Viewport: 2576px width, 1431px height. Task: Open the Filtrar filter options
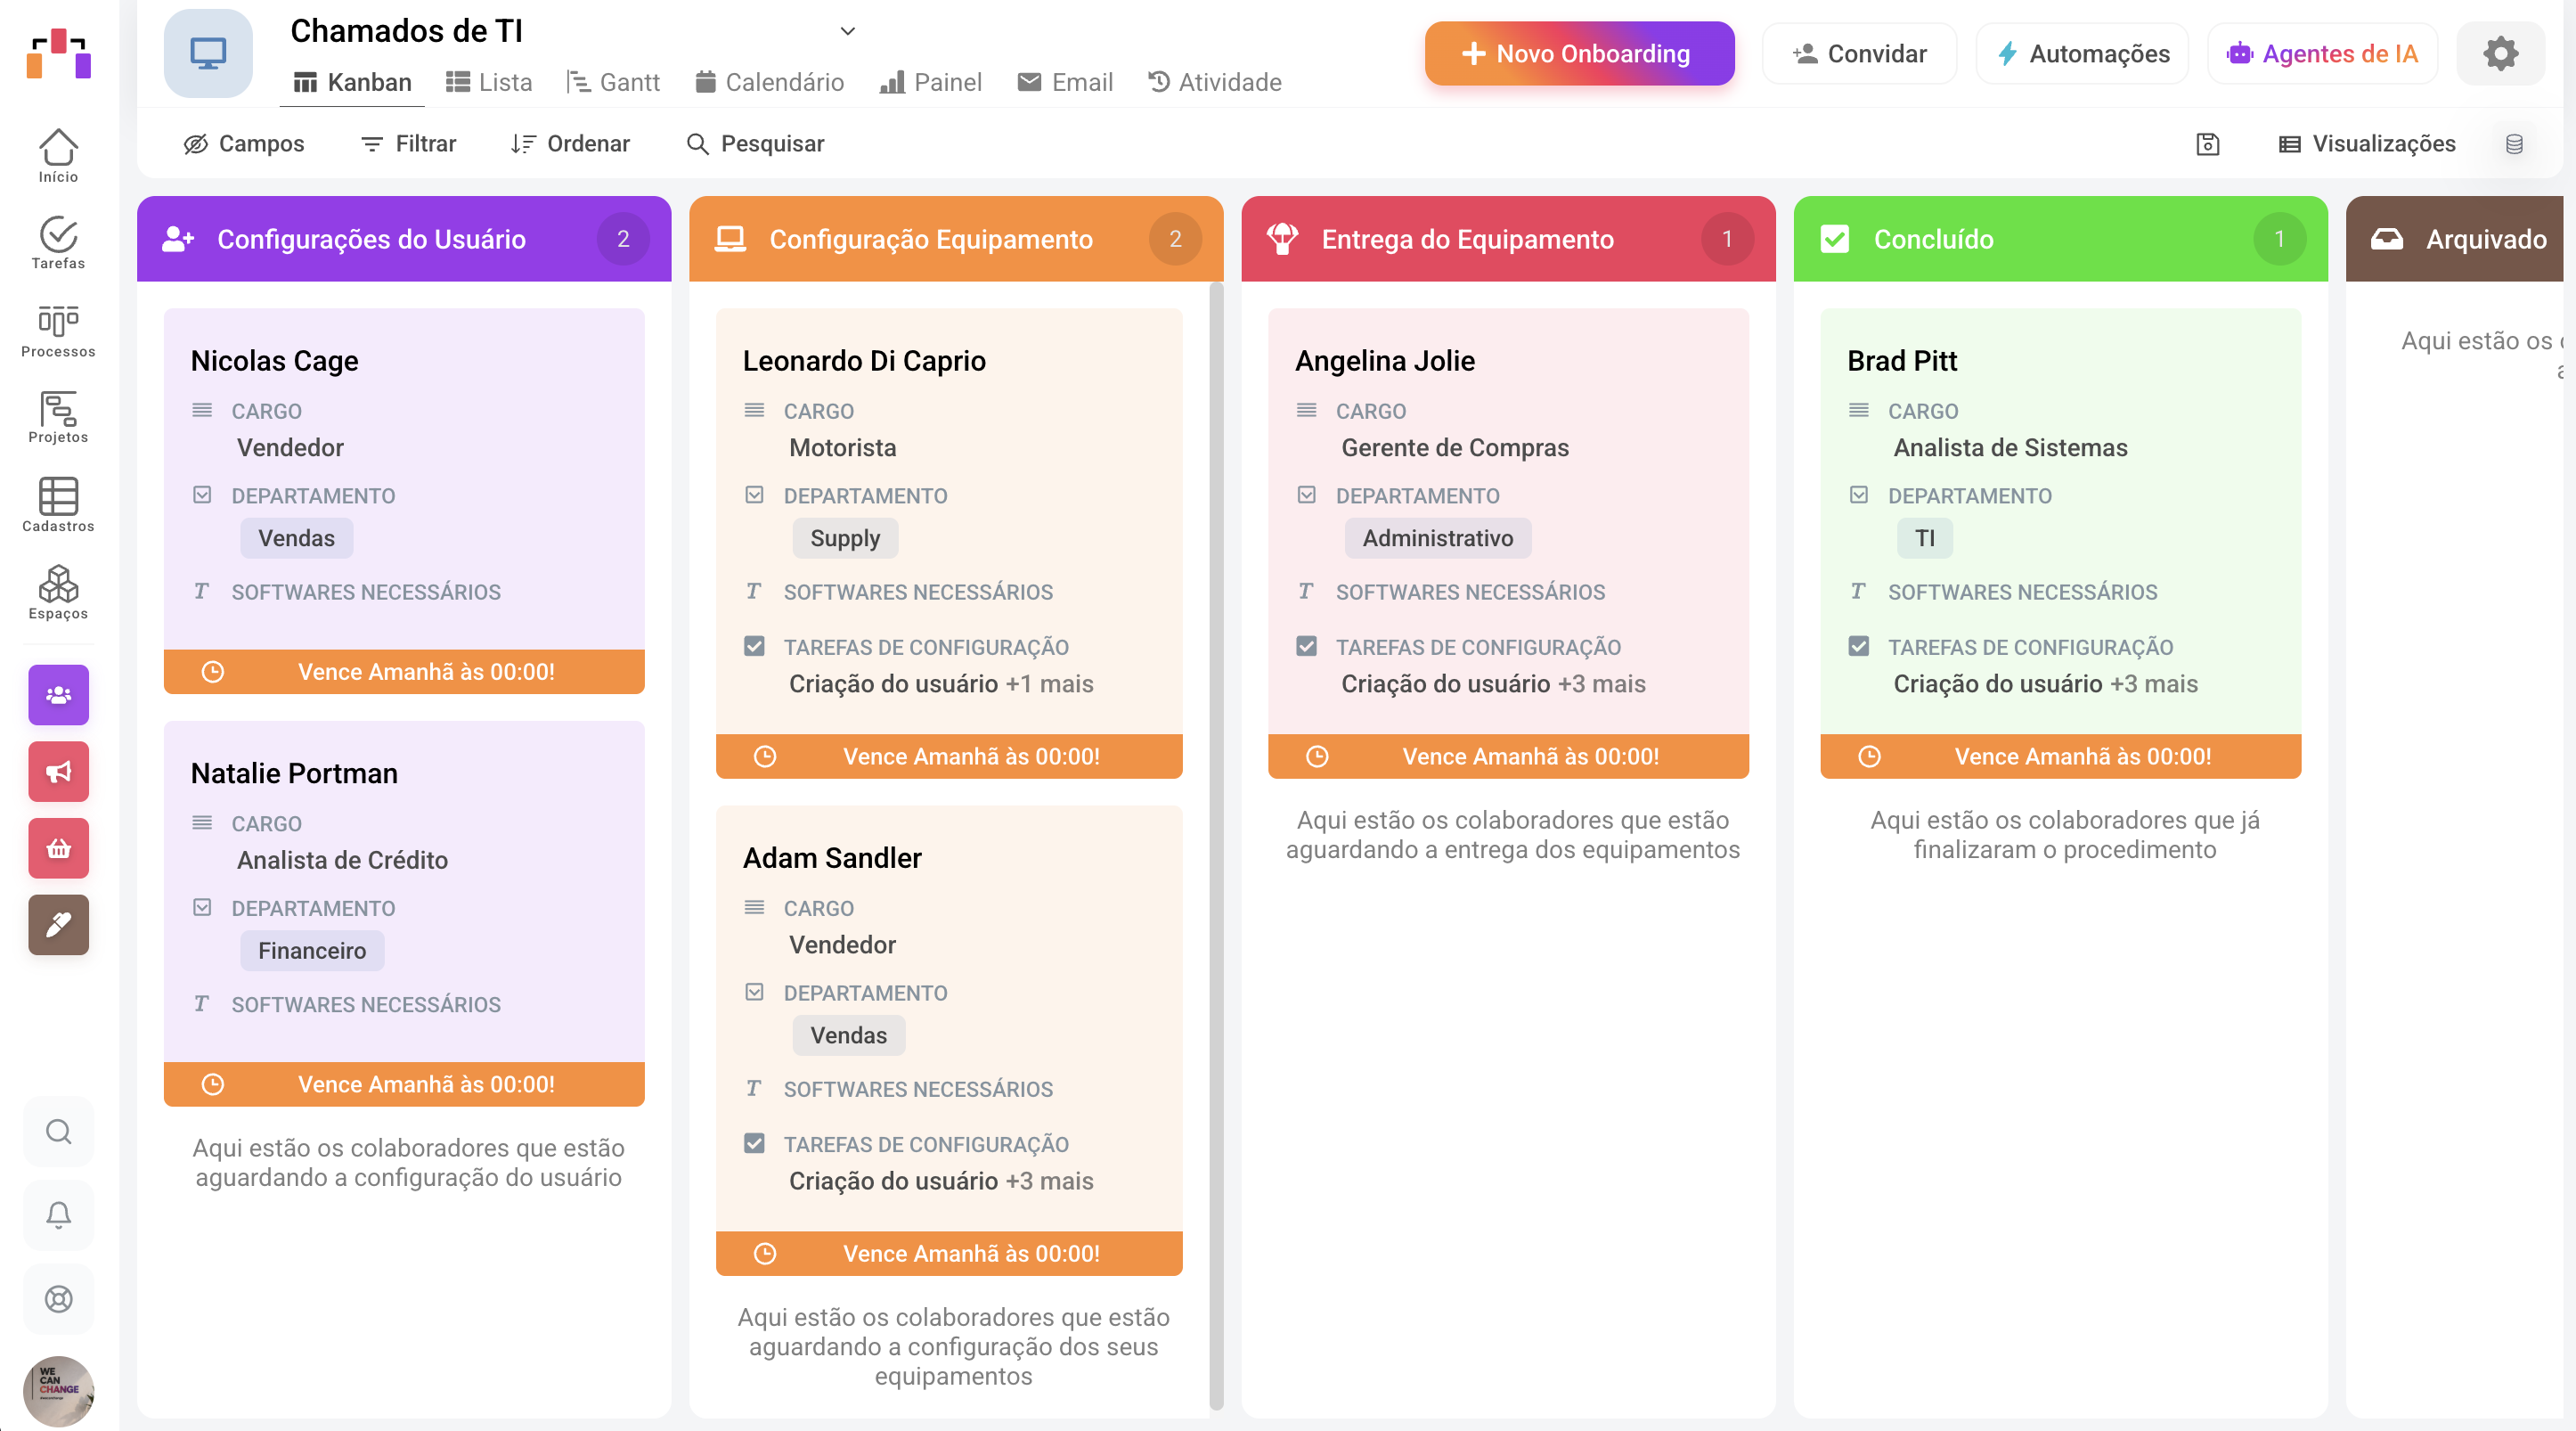[408, 144]
